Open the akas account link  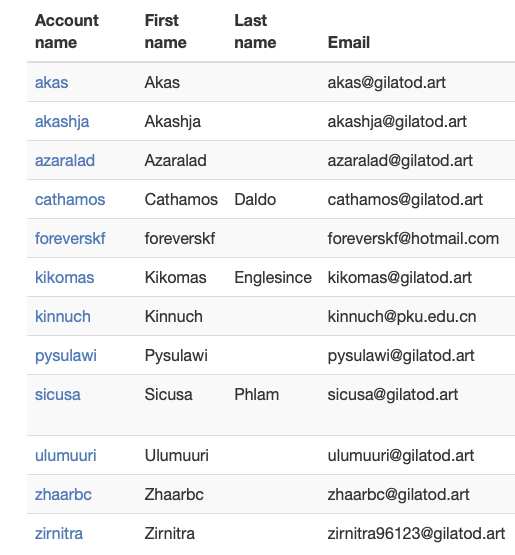[51, 82]
